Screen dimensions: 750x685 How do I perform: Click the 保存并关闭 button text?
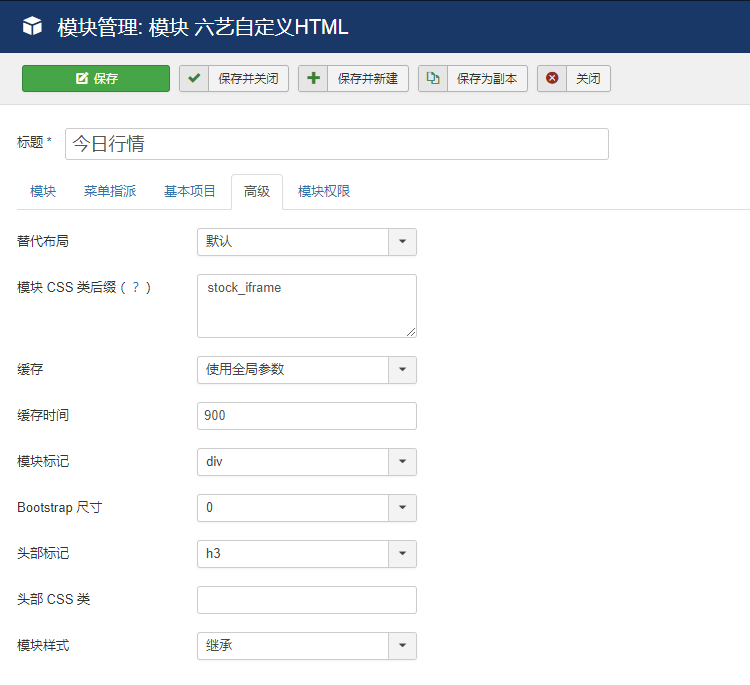pos(248,79)
